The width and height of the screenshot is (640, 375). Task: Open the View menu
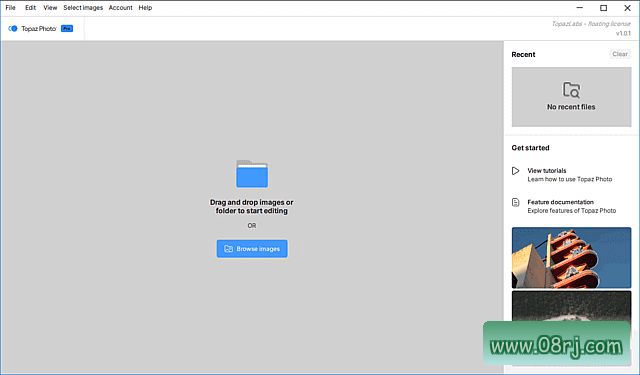click(x=50, y=8)
